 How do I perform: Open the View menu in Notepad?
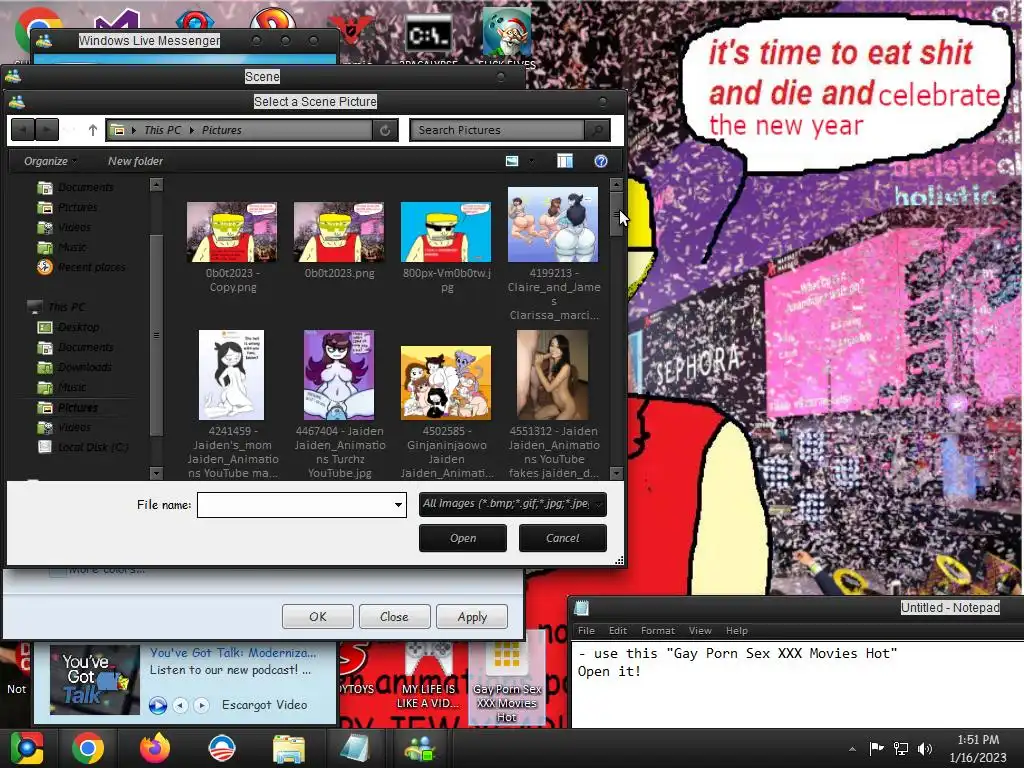700,631
